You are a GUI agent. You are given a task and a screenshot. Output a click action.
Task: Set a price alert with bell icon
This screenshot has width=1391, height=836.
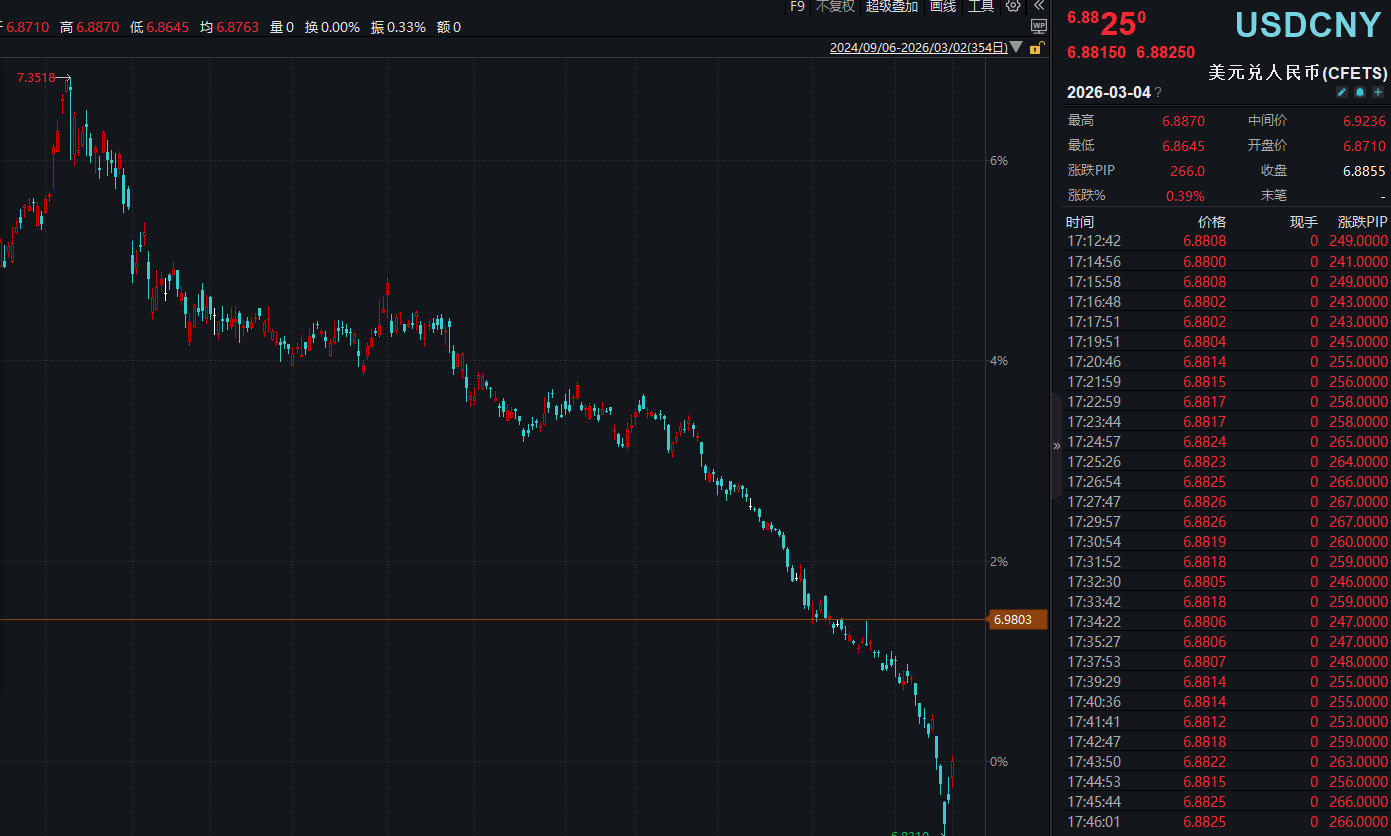click(x=1360, y=93)
